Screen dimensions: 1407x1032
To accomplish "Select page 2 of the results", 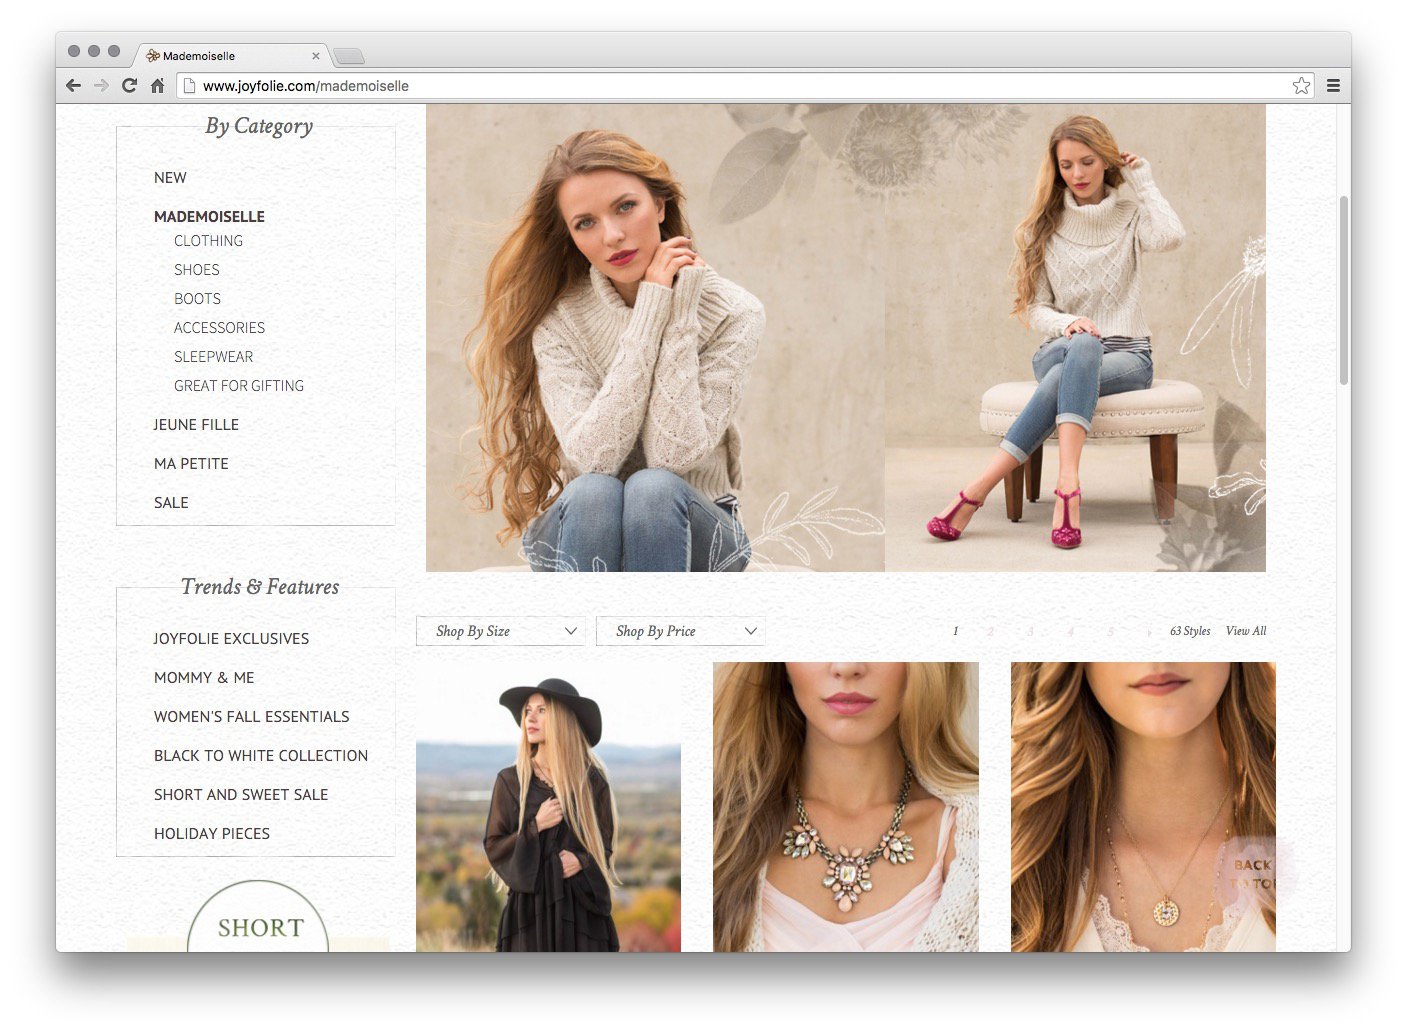I will pos(990,631).
